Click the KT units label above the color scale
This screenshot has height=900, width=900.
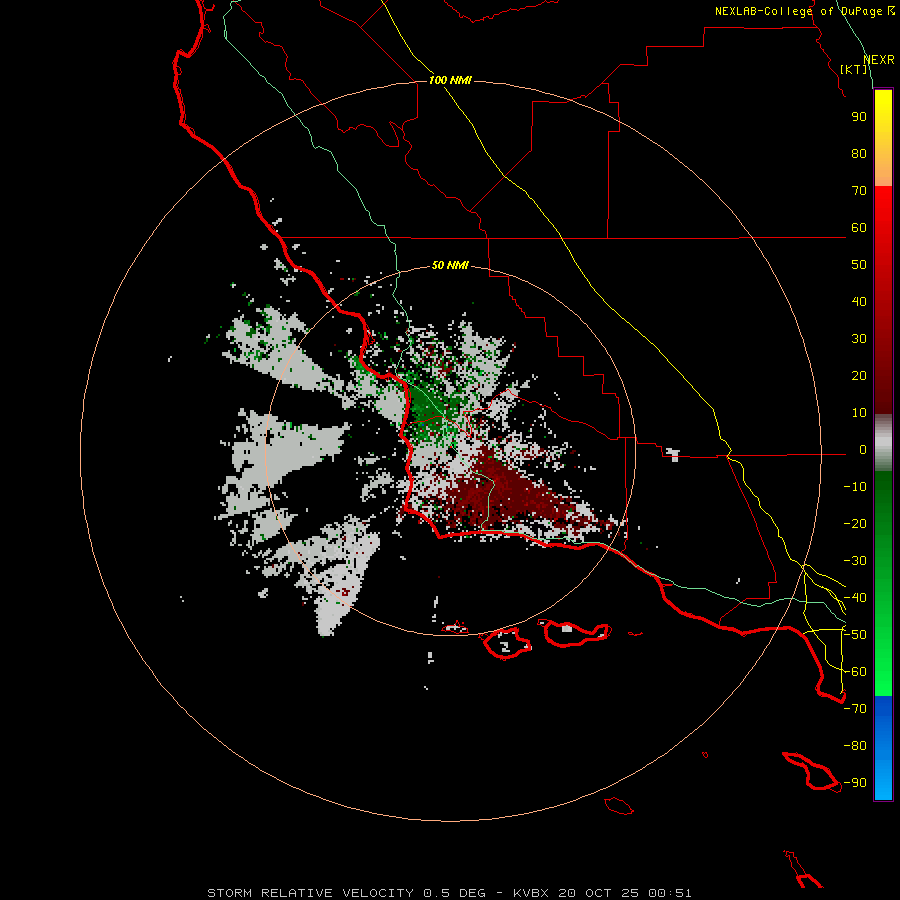[854, 69]
